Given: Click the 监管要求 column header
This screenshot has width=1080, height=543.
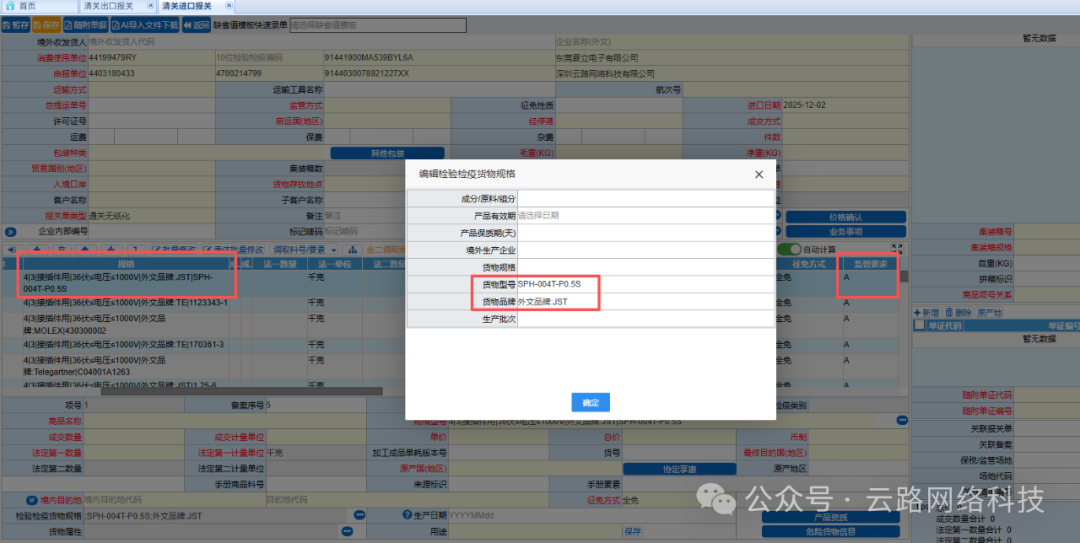Looking at the screenshot, I should pyautogui.click(x=870, y=264).
